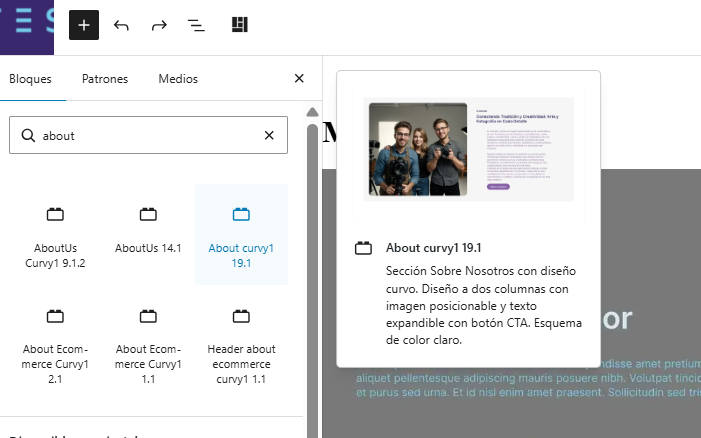This screenshot has width=701, height=438.
Task: Clear the 'about' search text
Action: pos(268,135)
